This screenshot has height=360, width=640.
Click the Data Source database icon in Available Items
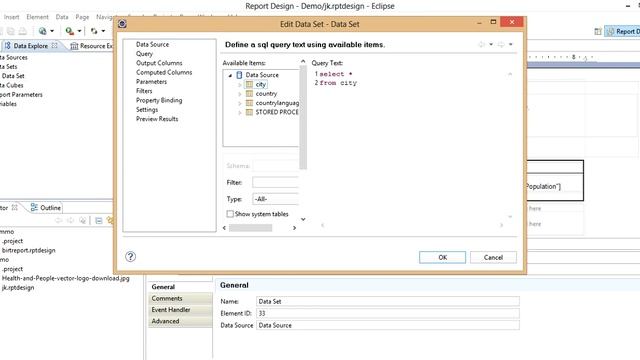click(239, 75)
